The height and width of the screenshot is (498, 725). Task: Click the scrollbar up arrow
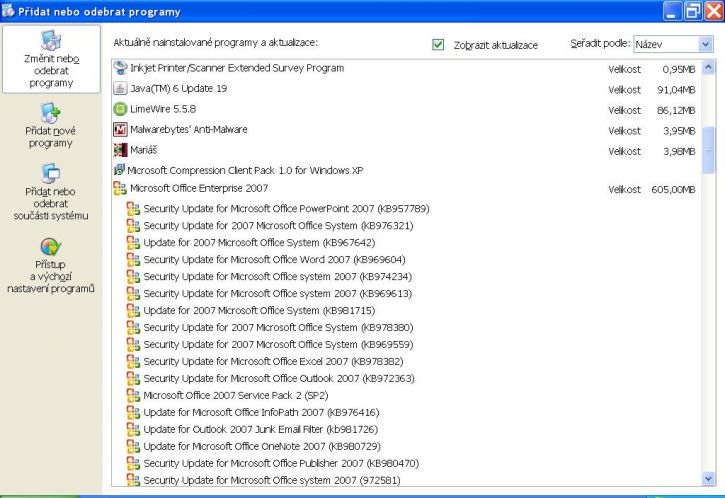(708, 68)
